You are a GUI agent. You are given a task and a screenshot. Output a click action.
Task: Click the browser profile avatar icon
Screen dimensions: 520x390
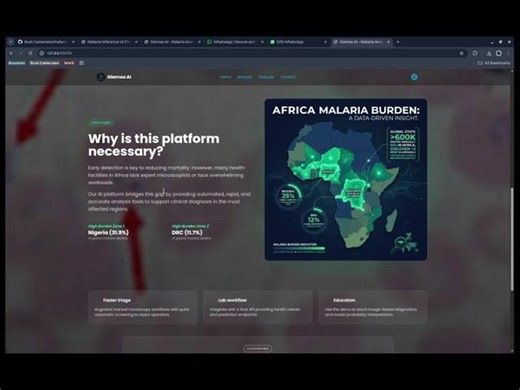(x=499, y=53)
